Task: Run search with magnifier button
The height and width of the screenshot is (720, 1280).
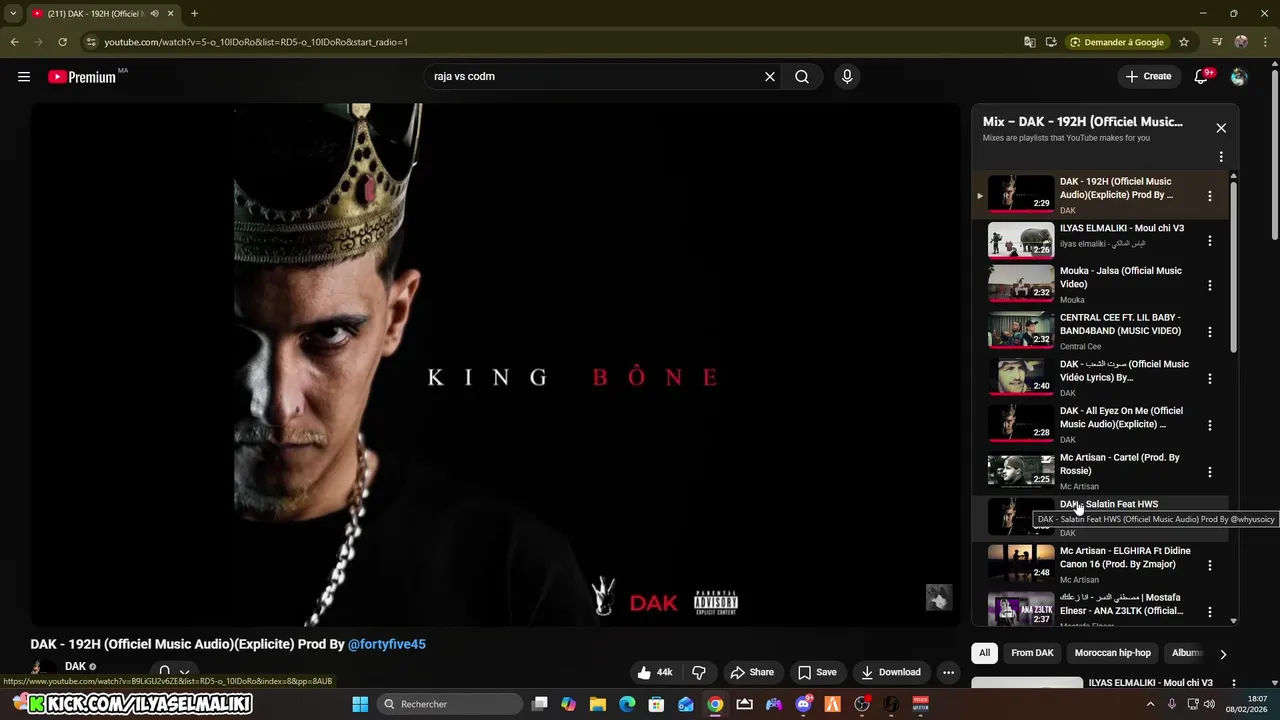Action: pos(802,76)
